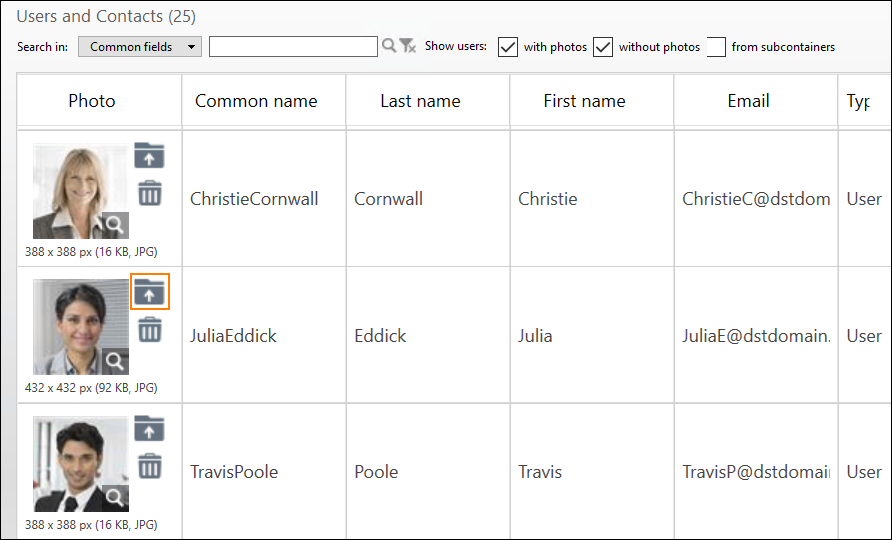The width and height of the screenshot is (892, 540).
Task: Delete TravisPoole's photo with trash icon
Action: pyautogui.click(x=149, y=466)
